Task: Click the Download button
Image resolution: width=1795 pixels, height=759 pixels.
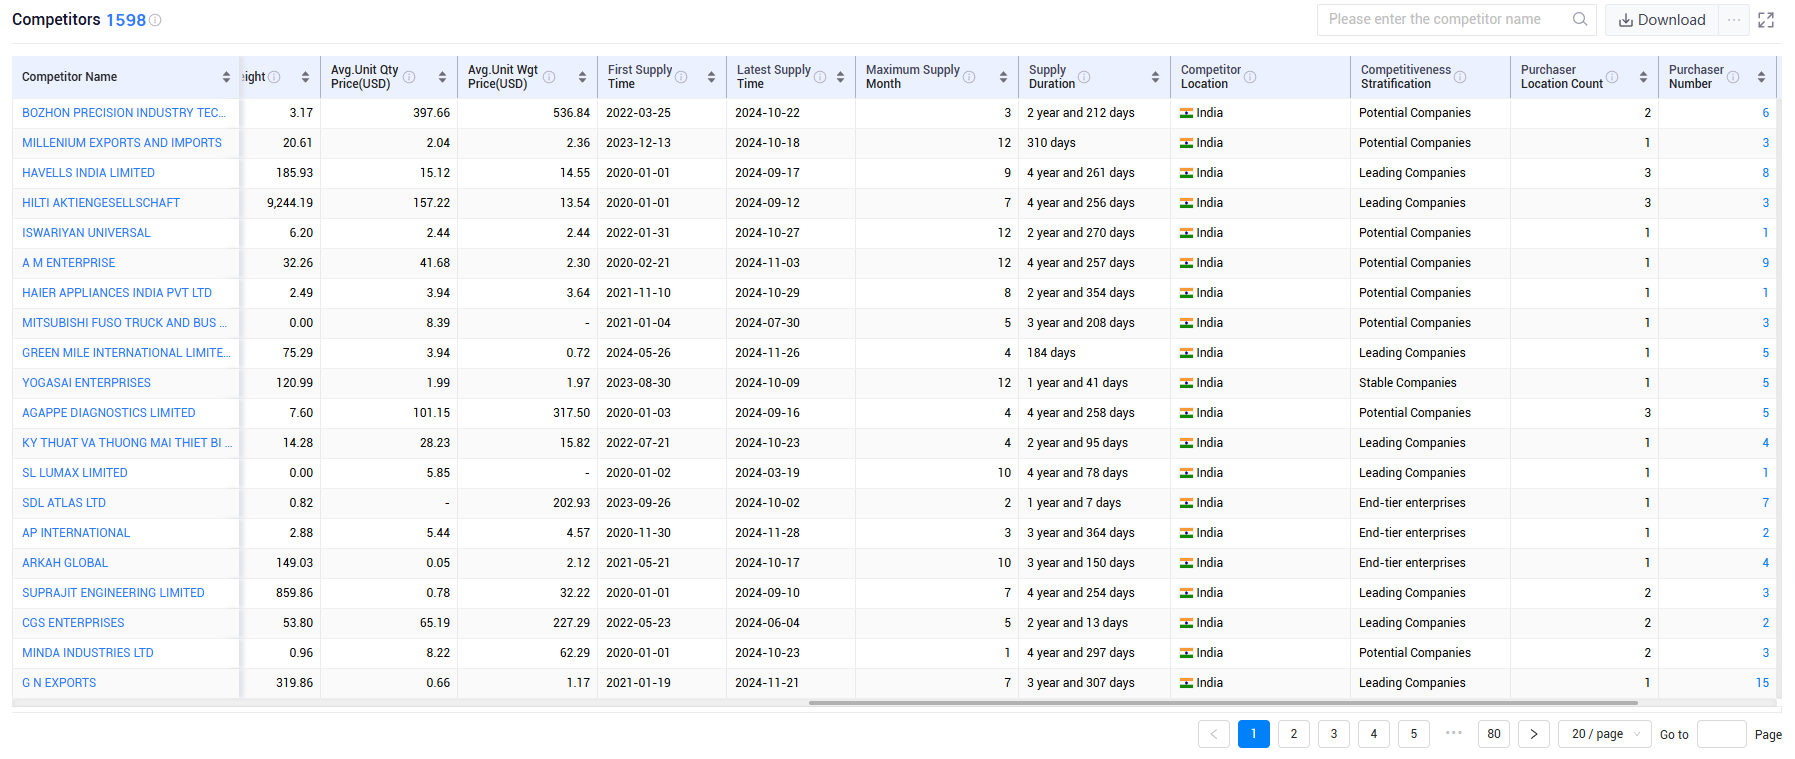Action: click(x=1662, y=20)
